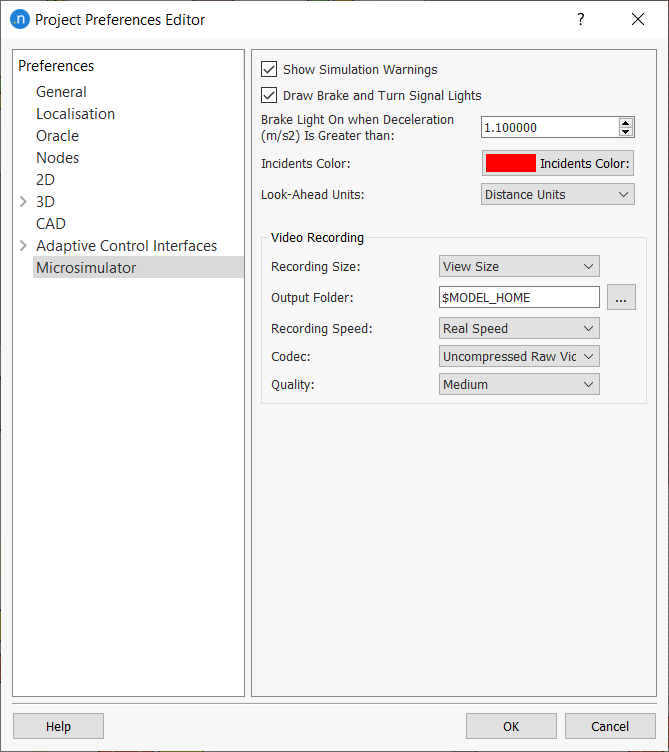Toggle Show Simulation Warnings checkbox
This screenshot has width=669, height=752.
click(x=269, y=69)
